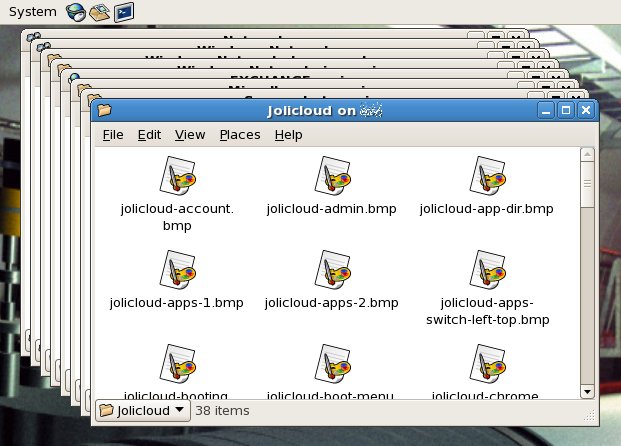Click the scrollbar up arrow
The height and width of the screenshot is (446, 621).
[x=587, y=154]
